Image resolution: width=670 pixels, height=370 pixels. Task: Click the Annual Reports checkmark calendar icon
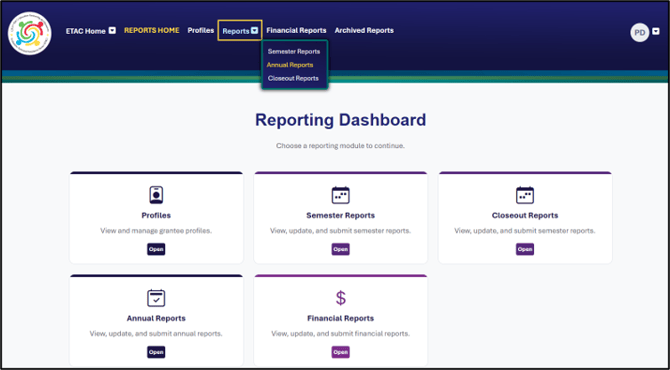pos(156,298)
